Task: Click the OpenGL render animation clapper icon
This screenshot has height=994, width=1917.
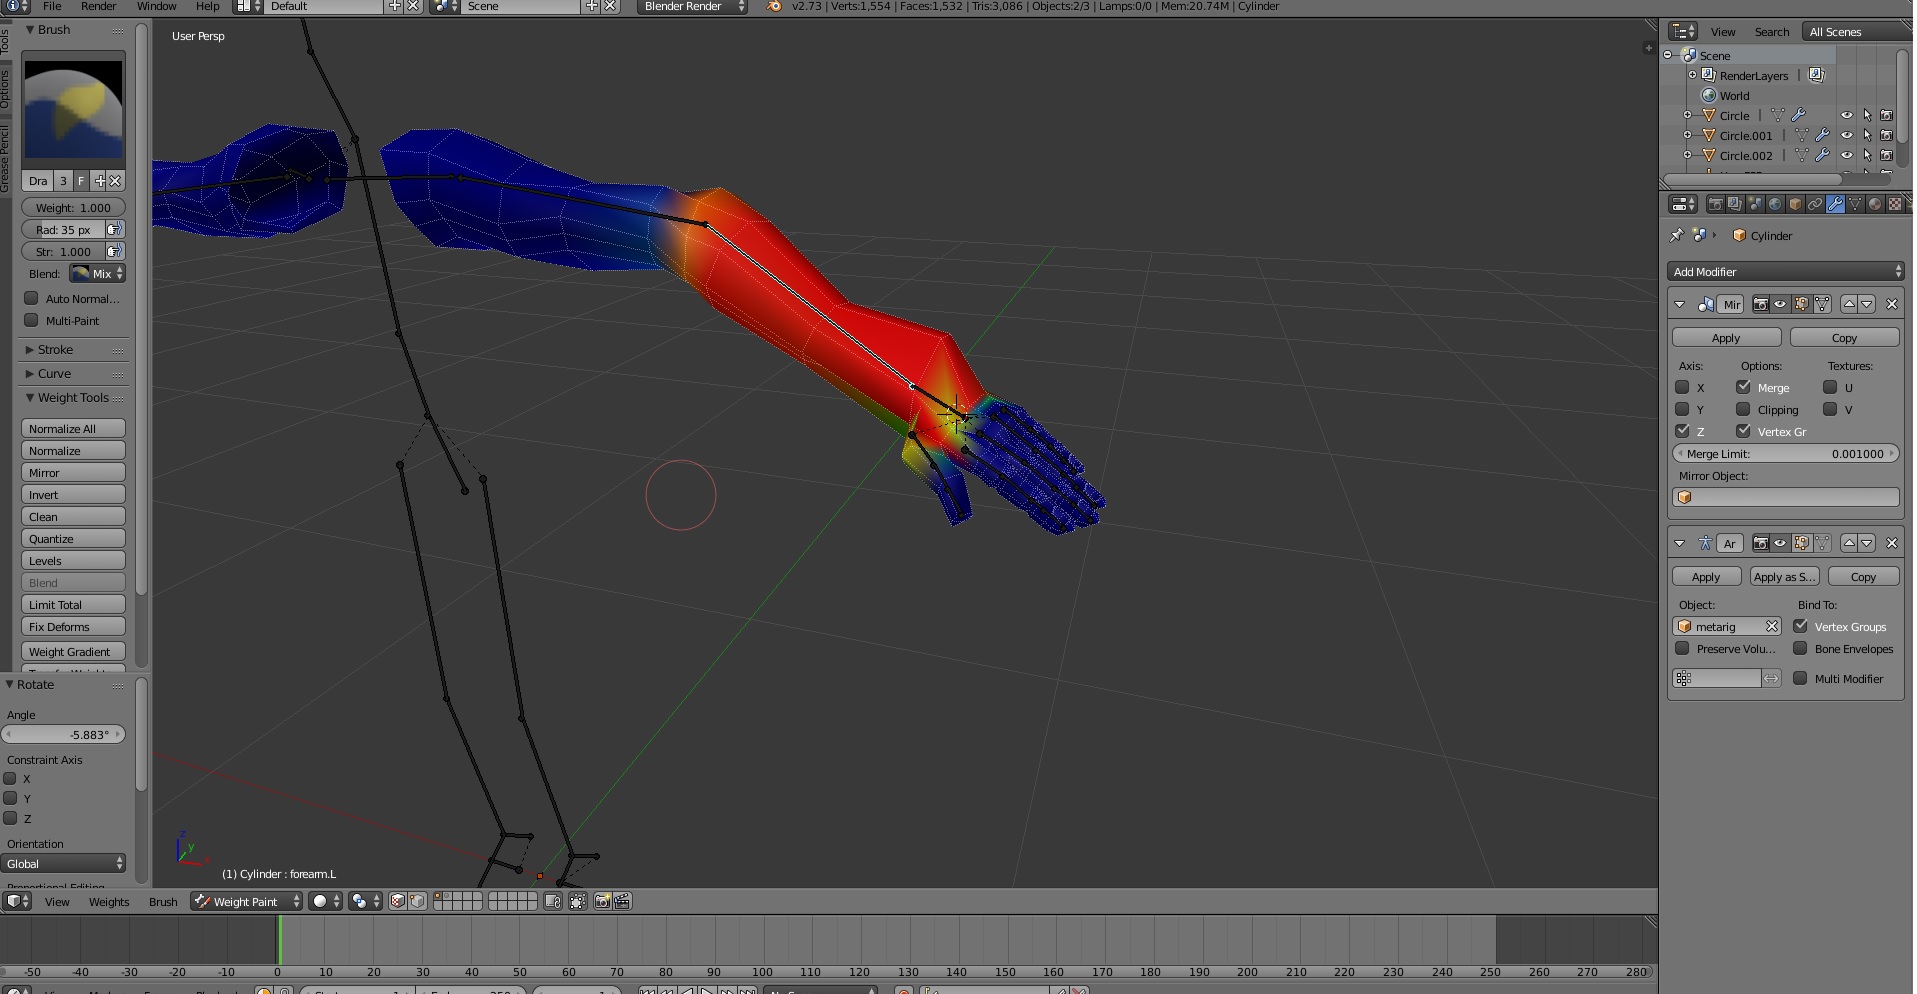Action: [x=622, y=902]
